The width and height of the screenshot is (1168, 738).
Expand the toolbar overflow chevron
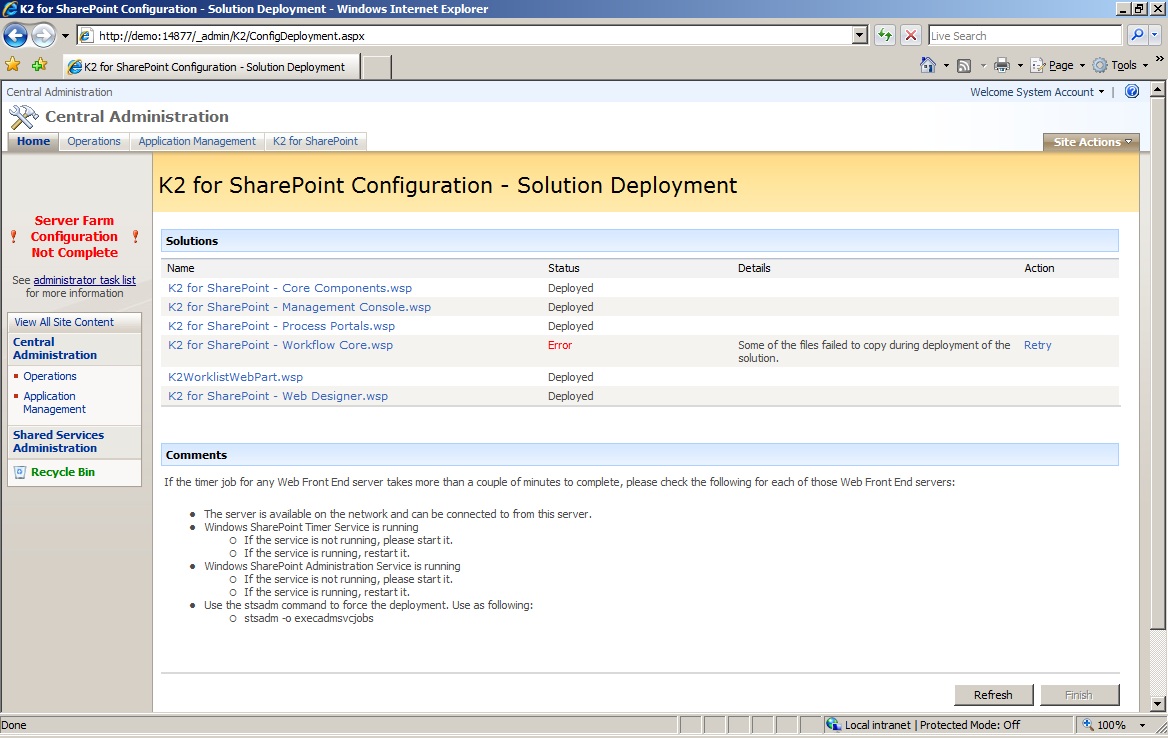click(1159, 58)
